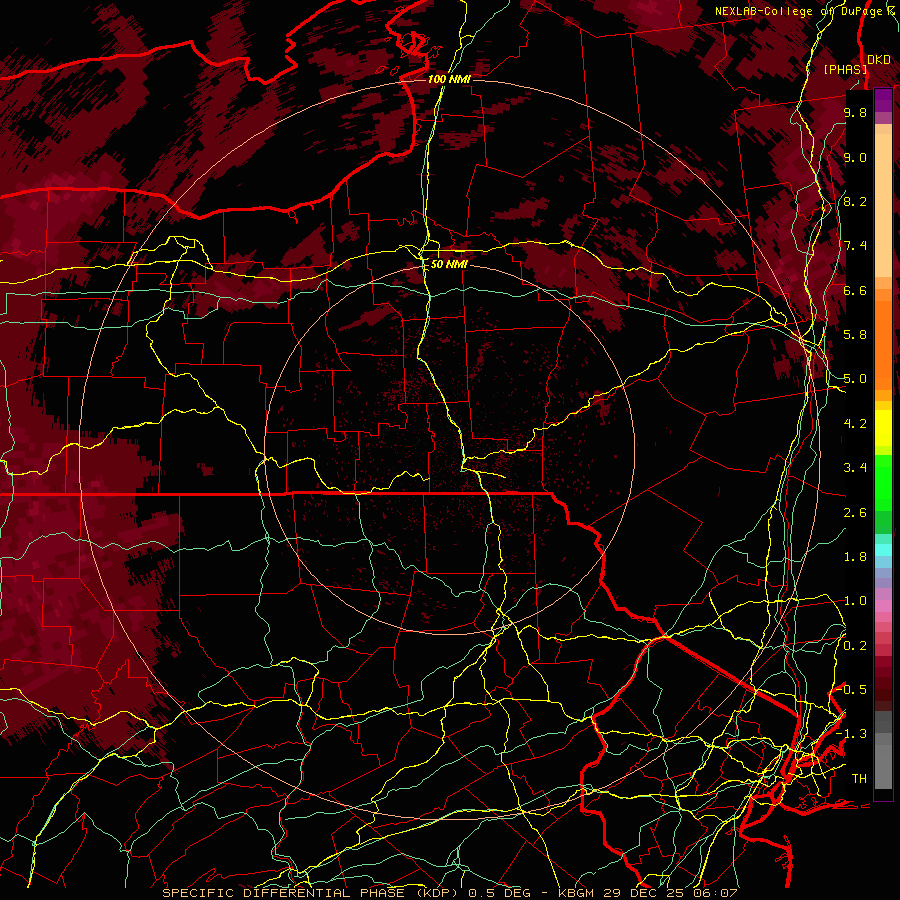Click the 7.4 scale label
This screenshot has height=900, width=900.
[x=855, y=246]
